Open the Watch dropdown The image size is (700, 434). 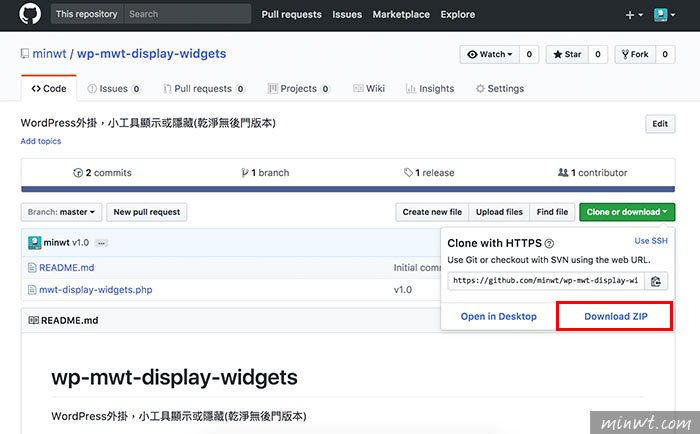[x=490, y=54]
